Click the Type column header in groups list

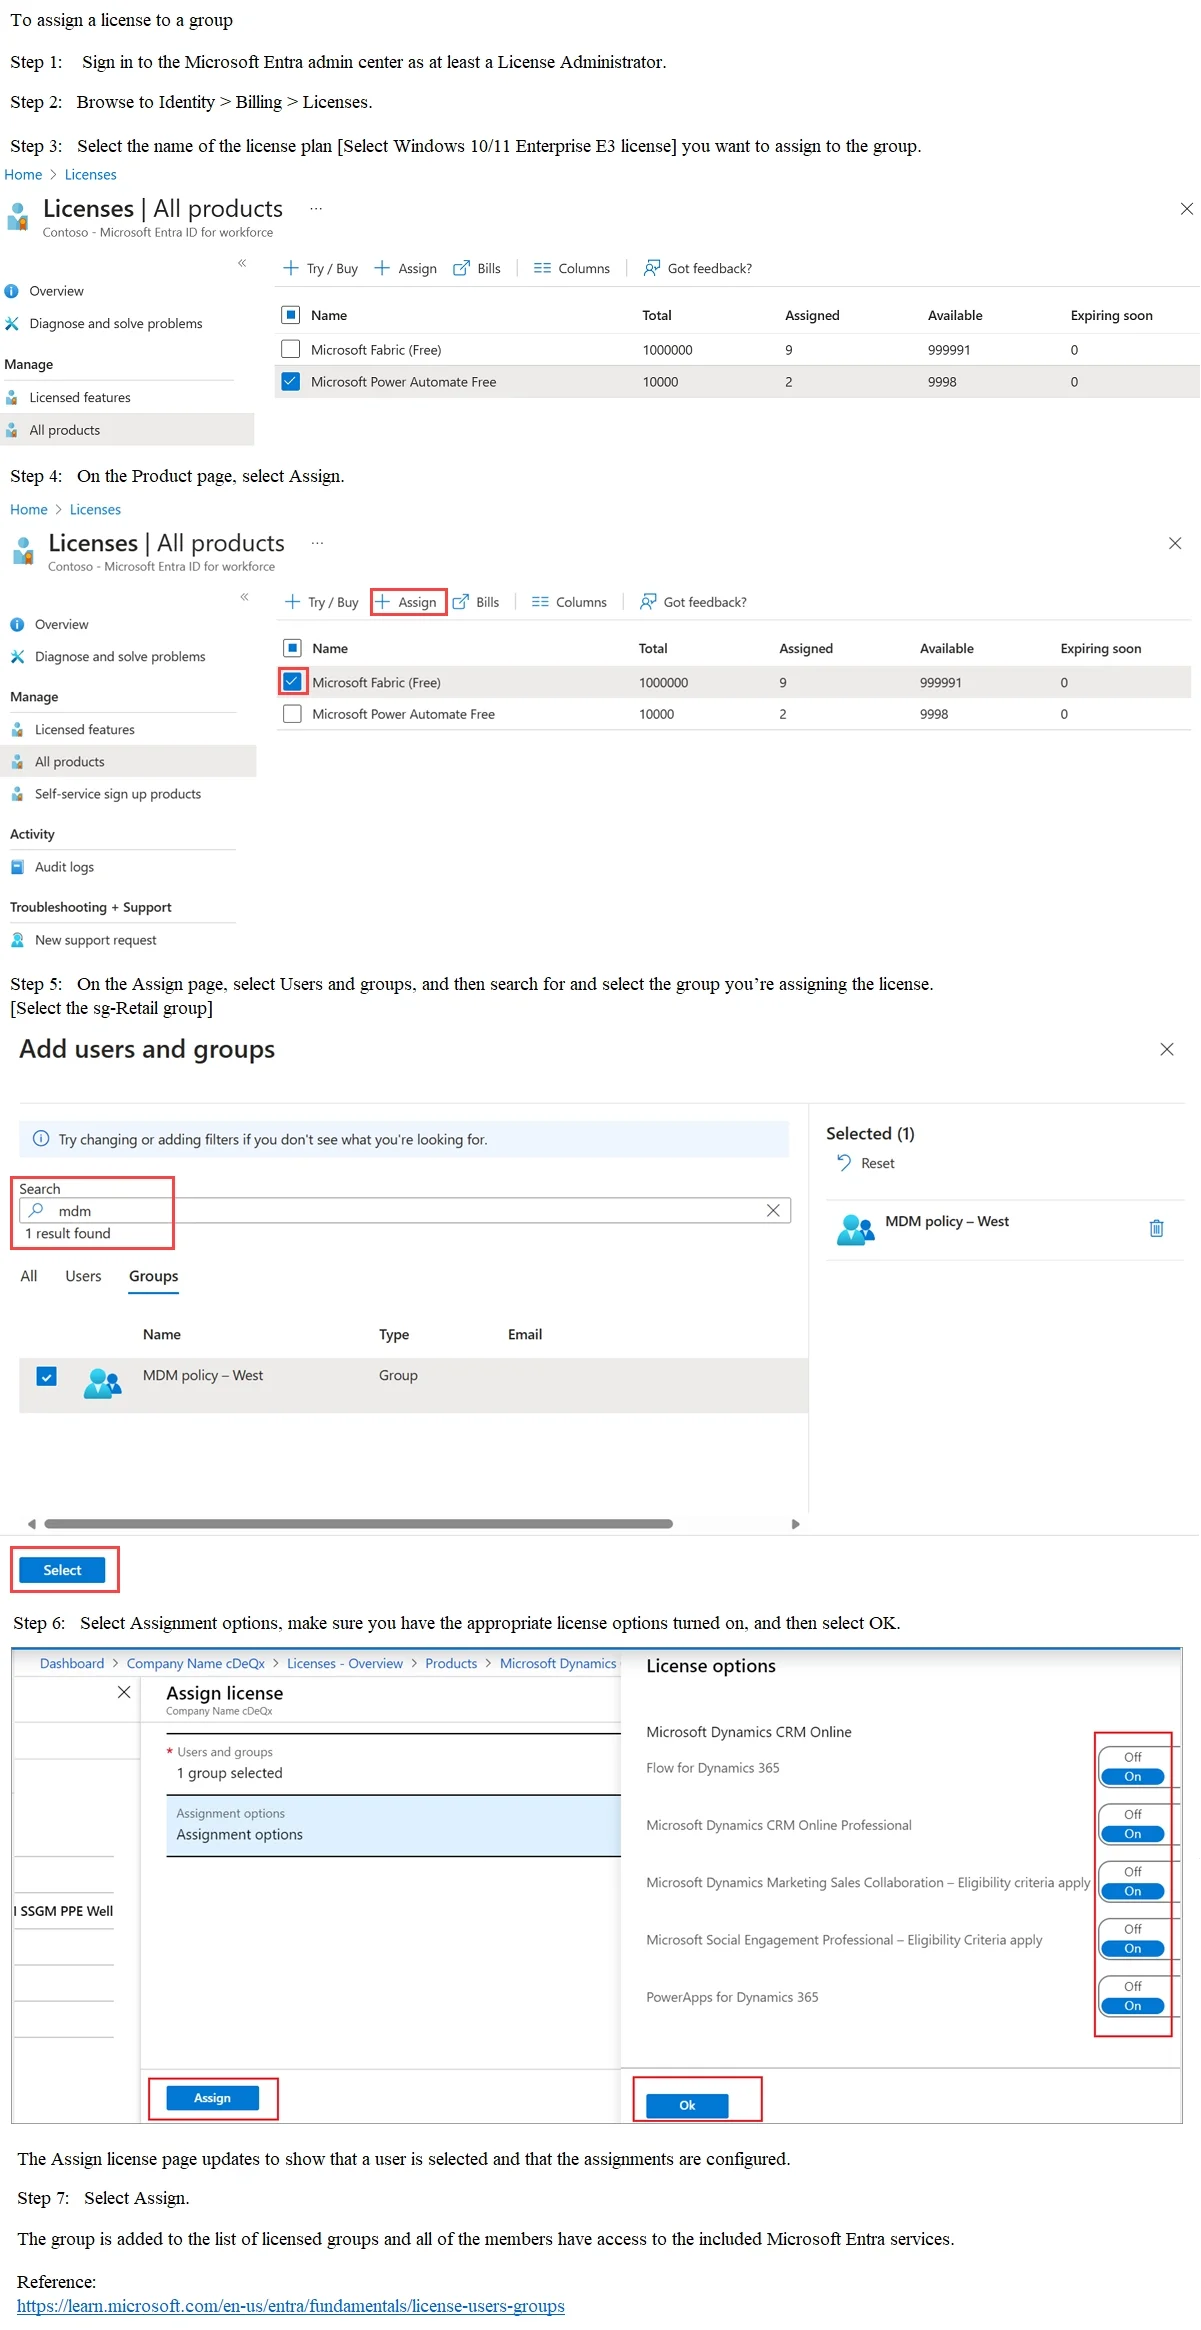(394, 1334)
